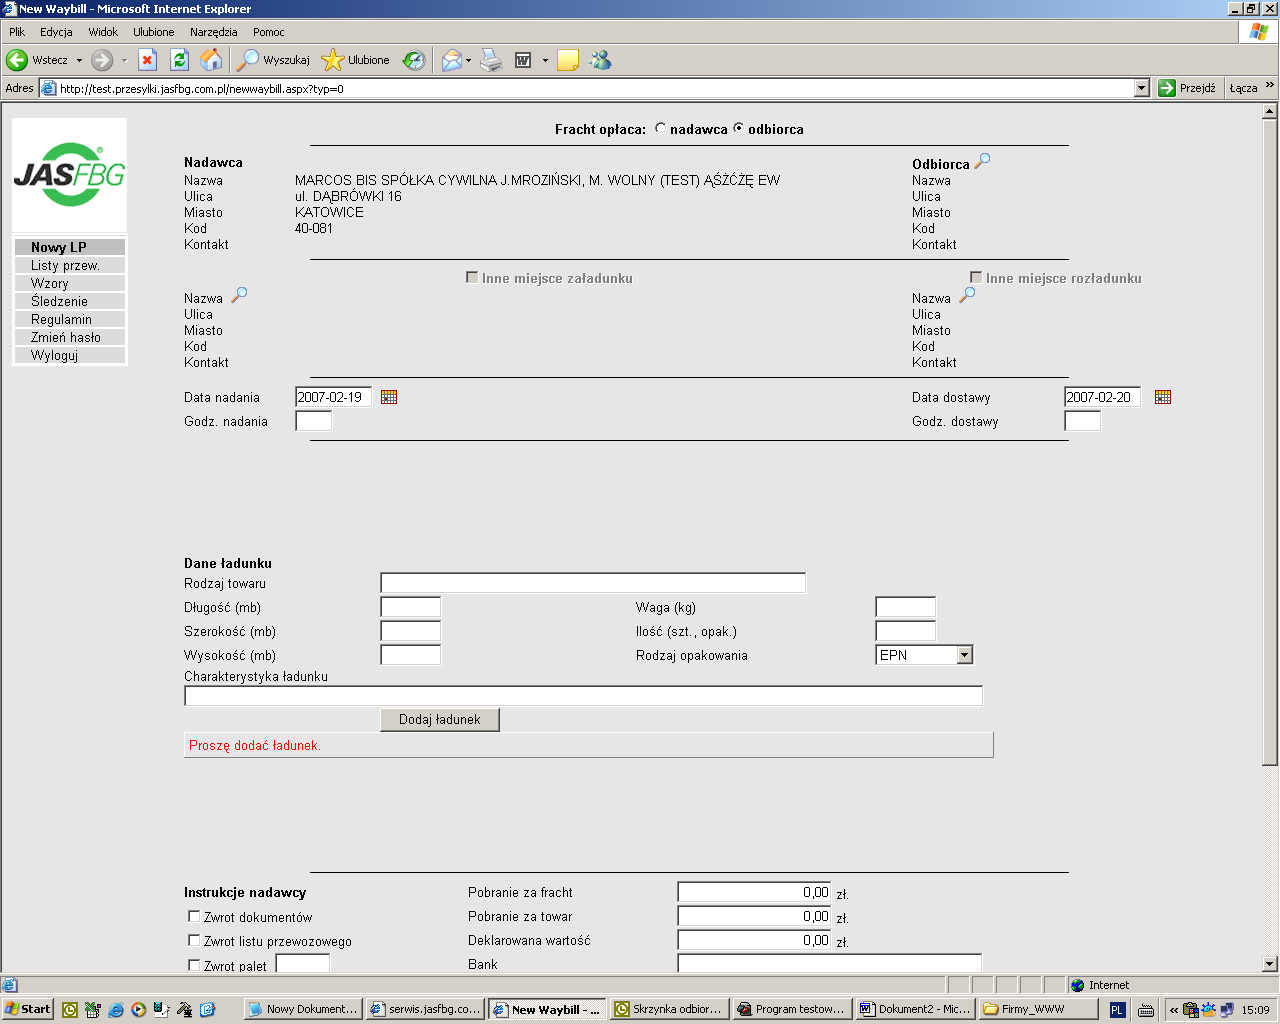The image size is (1280, 1024).
Task: Open the Mail envelope icon
Action: click(x=452, y=60)
